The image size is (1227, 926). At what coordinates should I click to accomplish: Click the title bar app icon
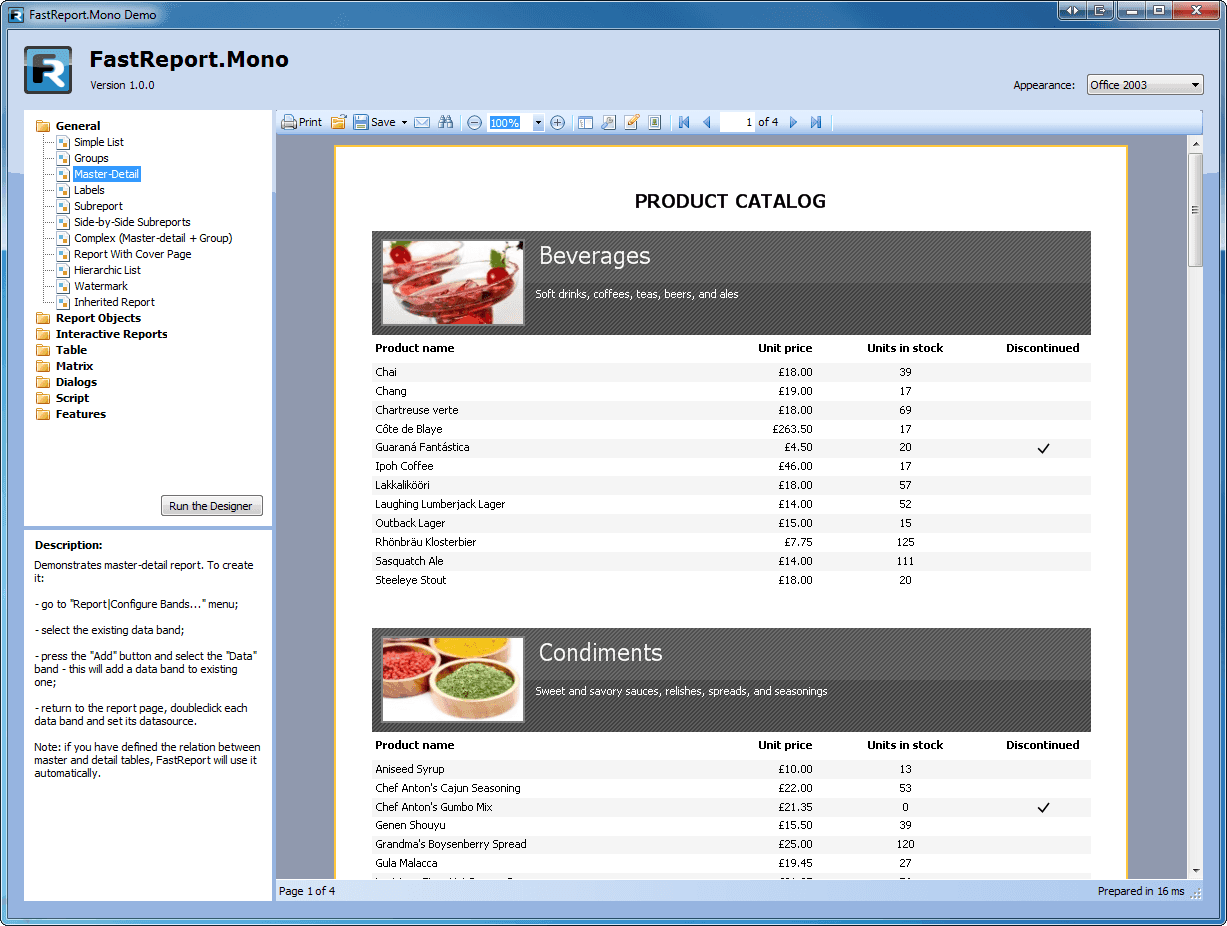point(16,14)
